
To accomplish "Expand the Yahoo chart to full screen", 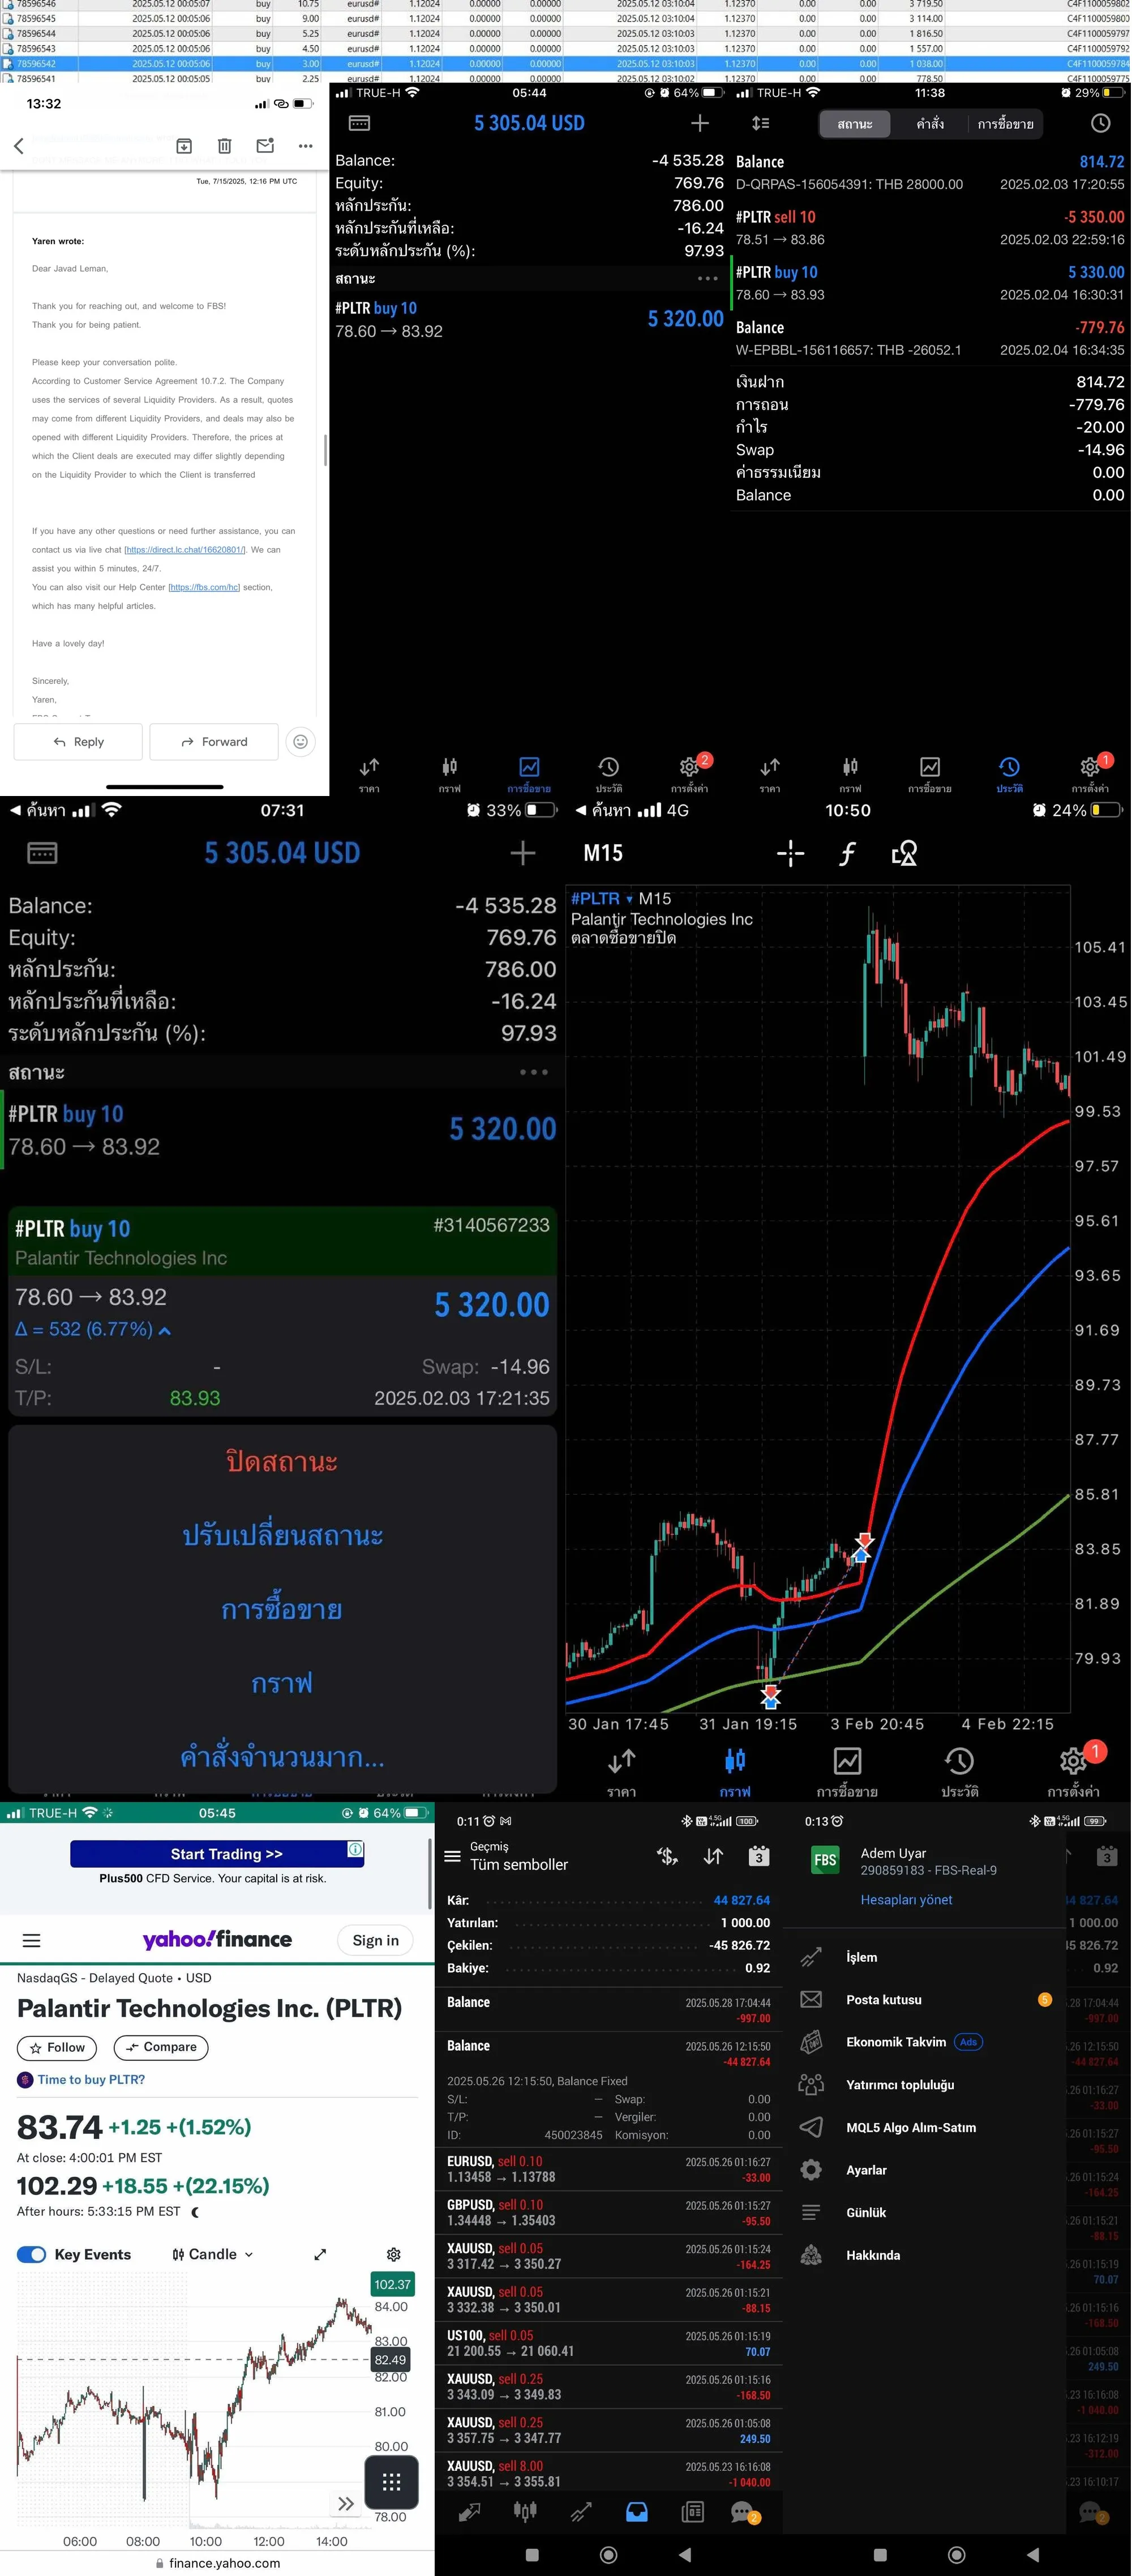I will click(x=320, y=2254).
